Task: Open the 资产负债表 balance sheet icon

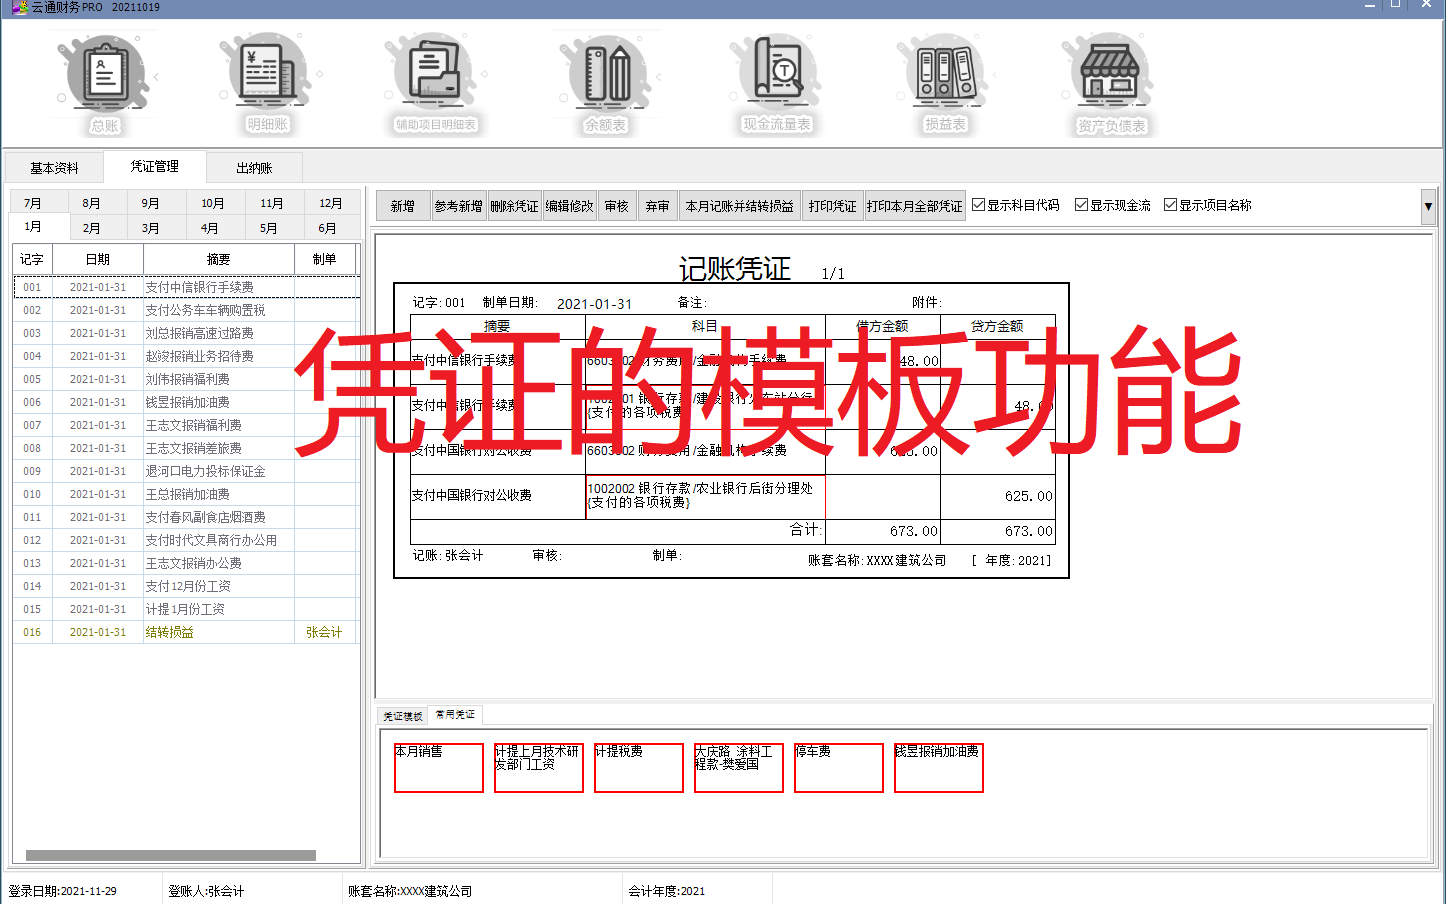Action: point(1110,82)
